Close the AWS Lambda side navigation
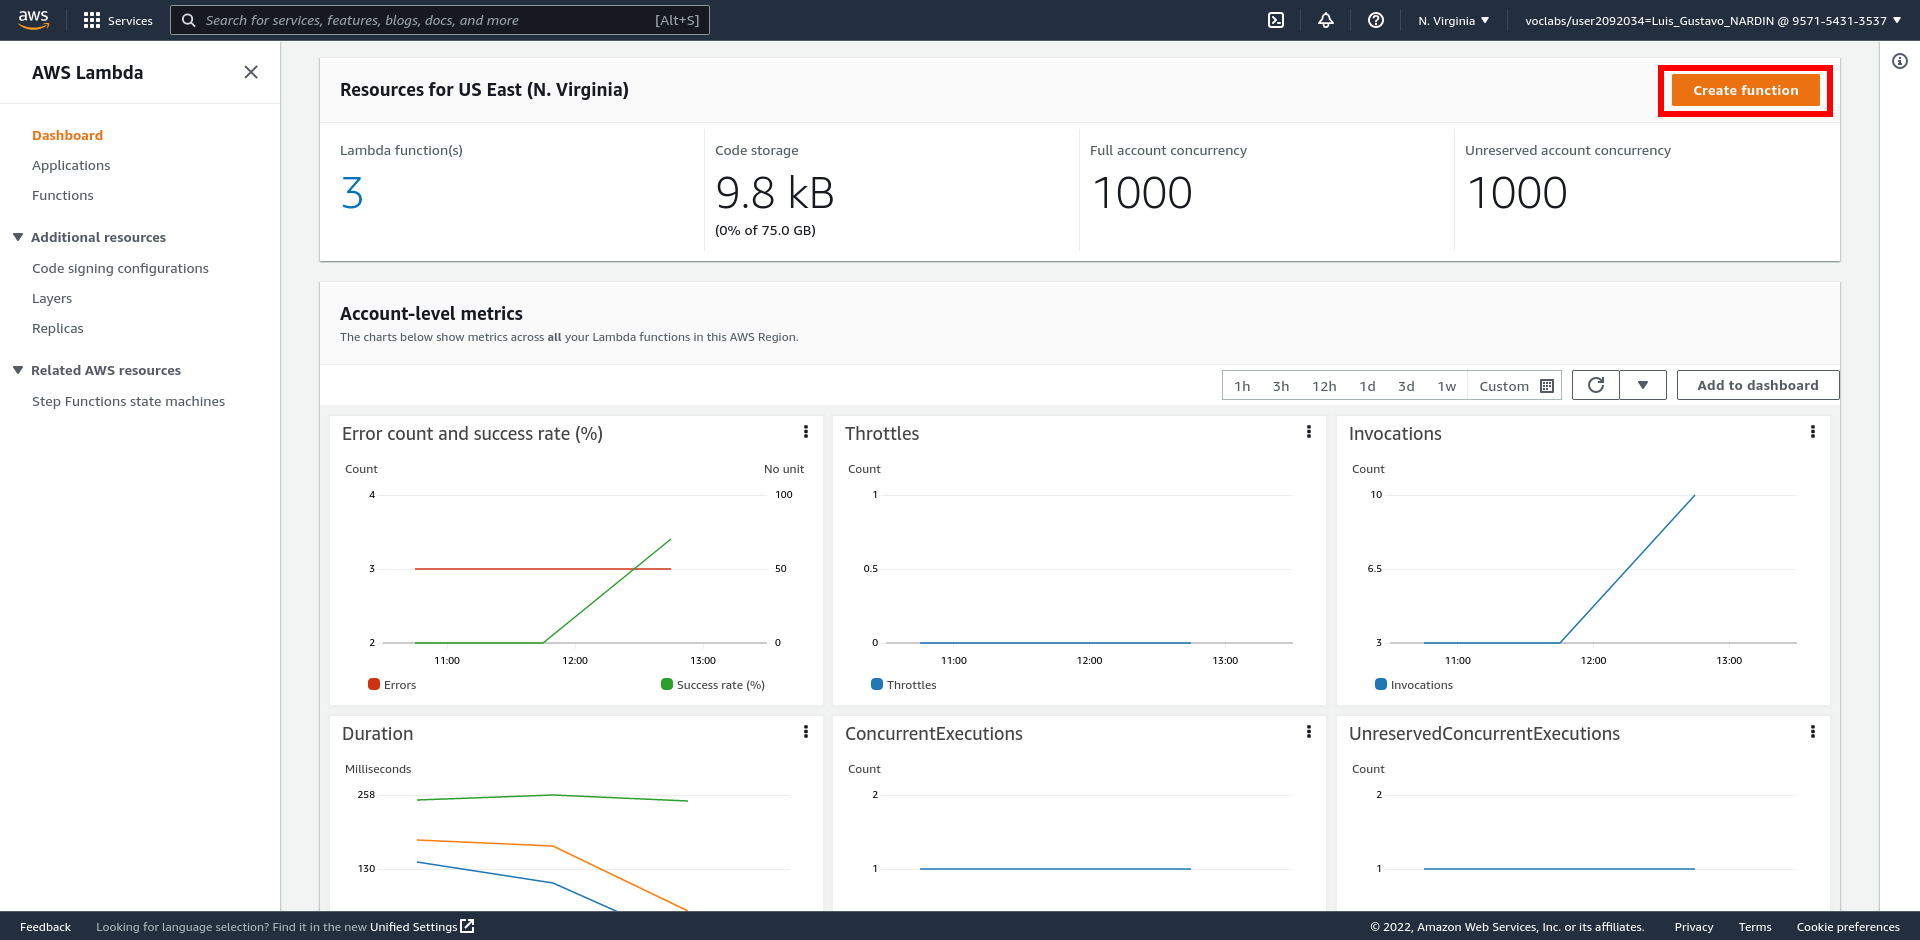1920x940 pixels. pyautogui.click(x=251, y=72)
